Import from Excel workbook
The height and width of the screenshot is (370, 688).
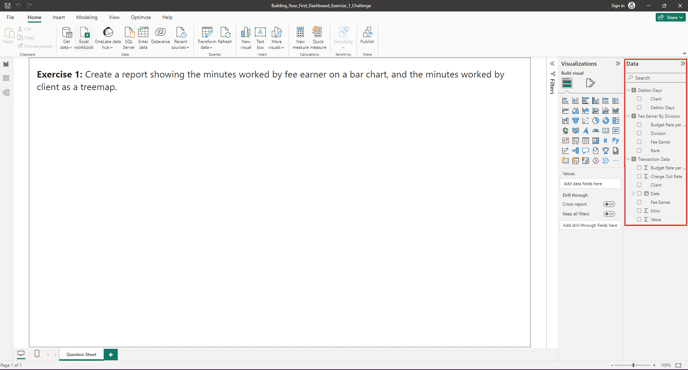(84, 38)
